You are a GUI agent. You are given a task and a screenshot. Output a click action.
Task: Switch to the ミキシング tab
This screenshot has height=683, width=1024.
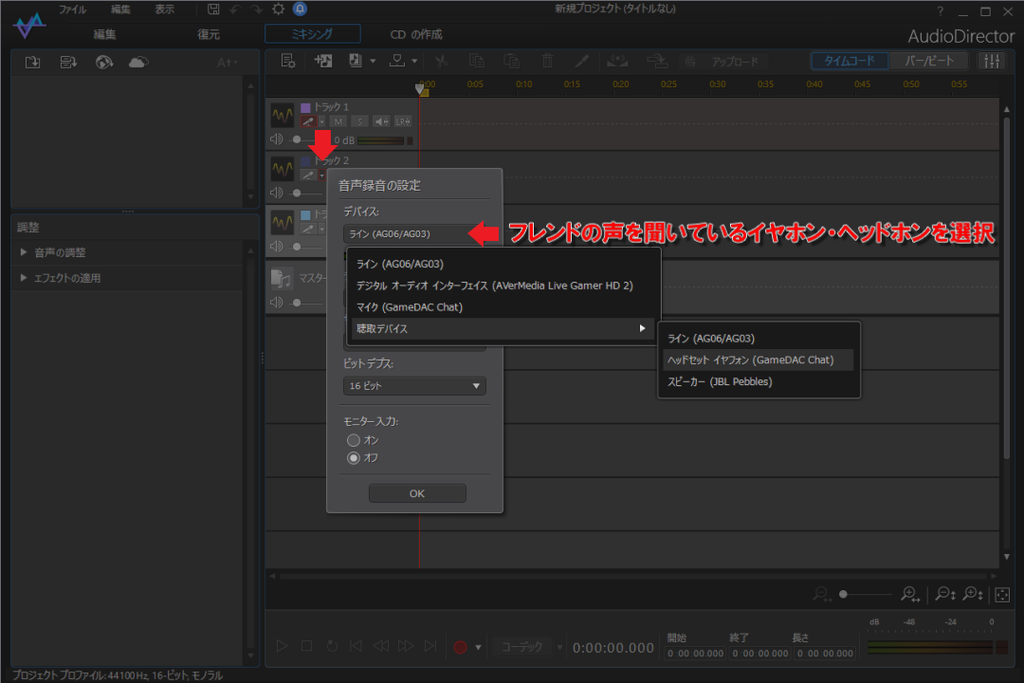click(312, 33)
